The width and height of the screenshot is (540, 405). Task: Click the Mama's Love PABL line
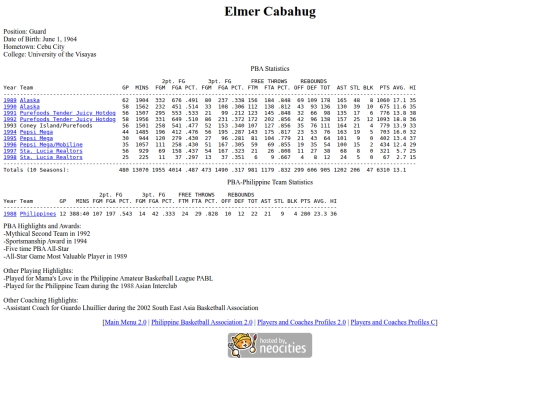108,278
